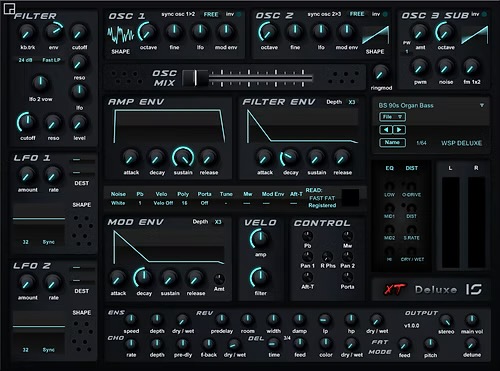The image size is (500, 371).
Task: Click the main vol output knob
Action: pos(472,320)
